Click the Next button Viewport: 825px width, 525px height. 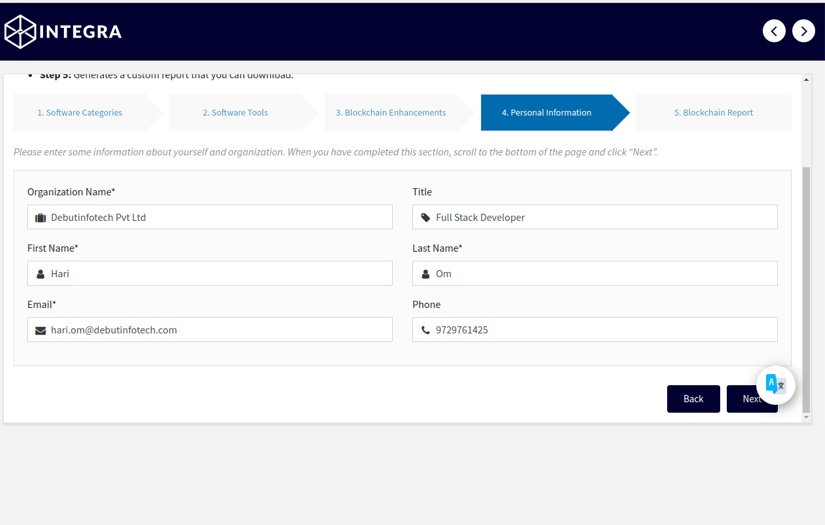pyautogui.click(x=752, y=399)
